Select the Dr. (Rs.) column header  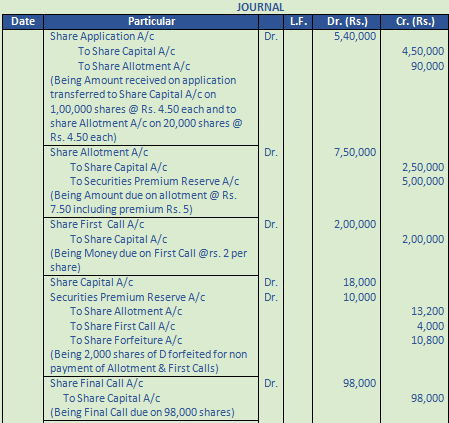347,21
